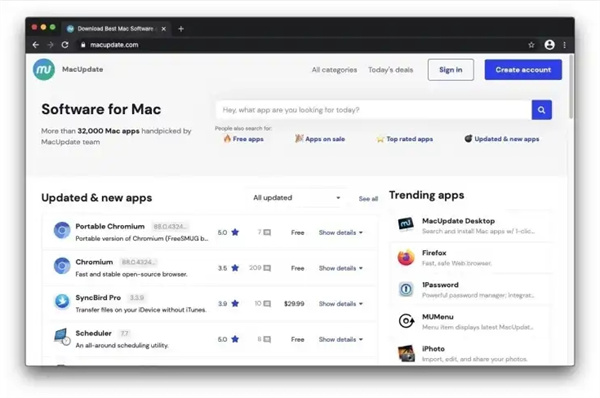Open the browser three-dot menu

point(564,45)
